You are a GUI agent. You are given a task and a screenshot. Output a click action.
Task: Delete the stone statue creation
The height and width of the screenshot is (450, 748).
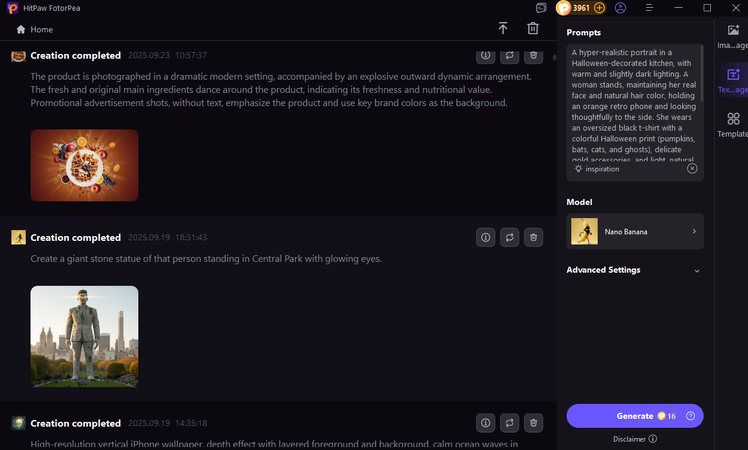point(533,237)
